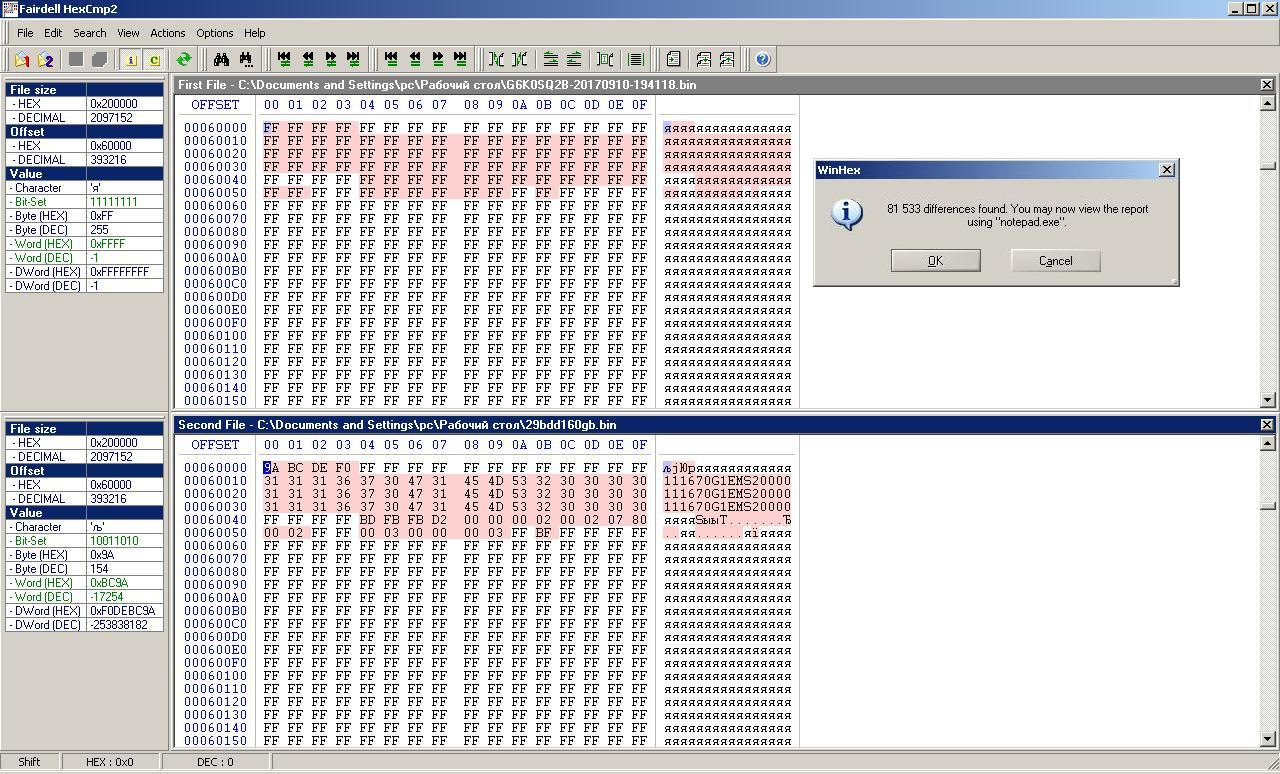Go to next difference (not-equal forward icon)
1280x774 pixels.
330,60
